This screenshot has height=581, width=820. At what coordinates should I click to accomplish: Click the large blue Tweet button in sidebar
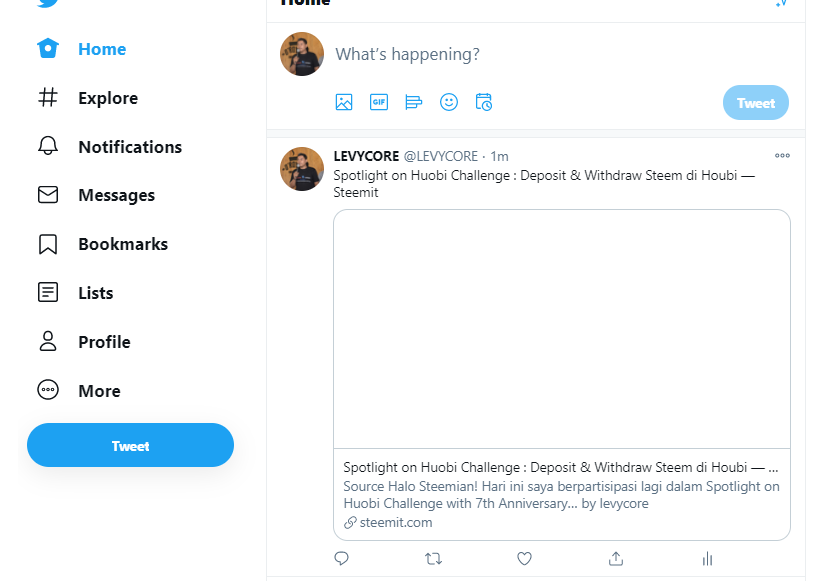[130, 445]
